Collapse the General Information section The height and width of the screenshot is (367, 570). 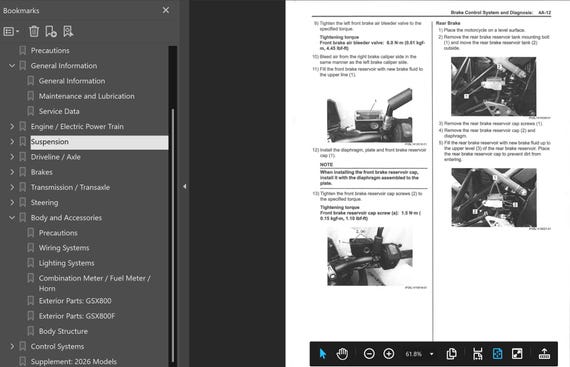point(12,66)
